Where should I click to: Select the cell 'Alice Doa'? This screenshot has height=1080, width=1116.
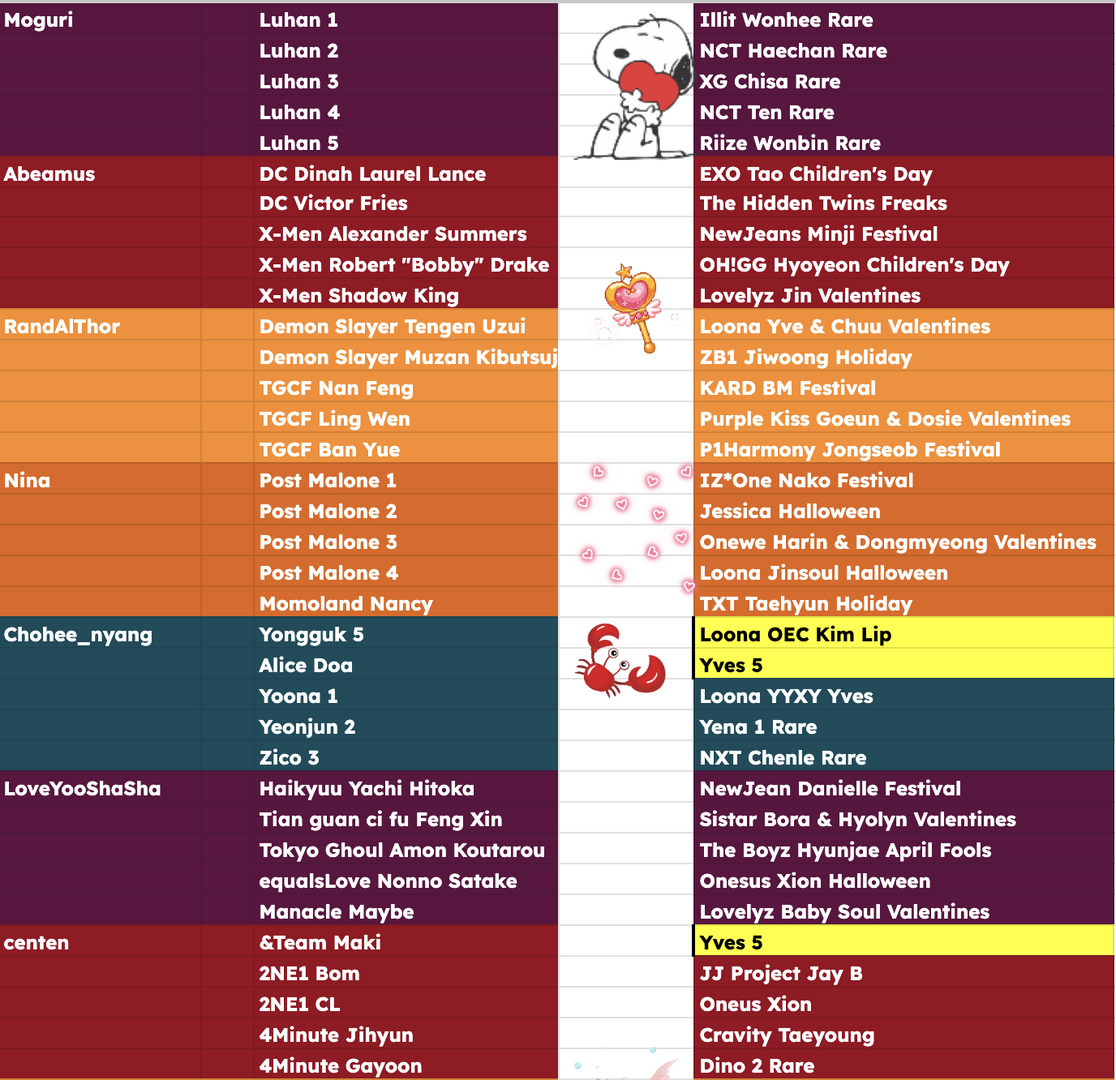point(406,664)
